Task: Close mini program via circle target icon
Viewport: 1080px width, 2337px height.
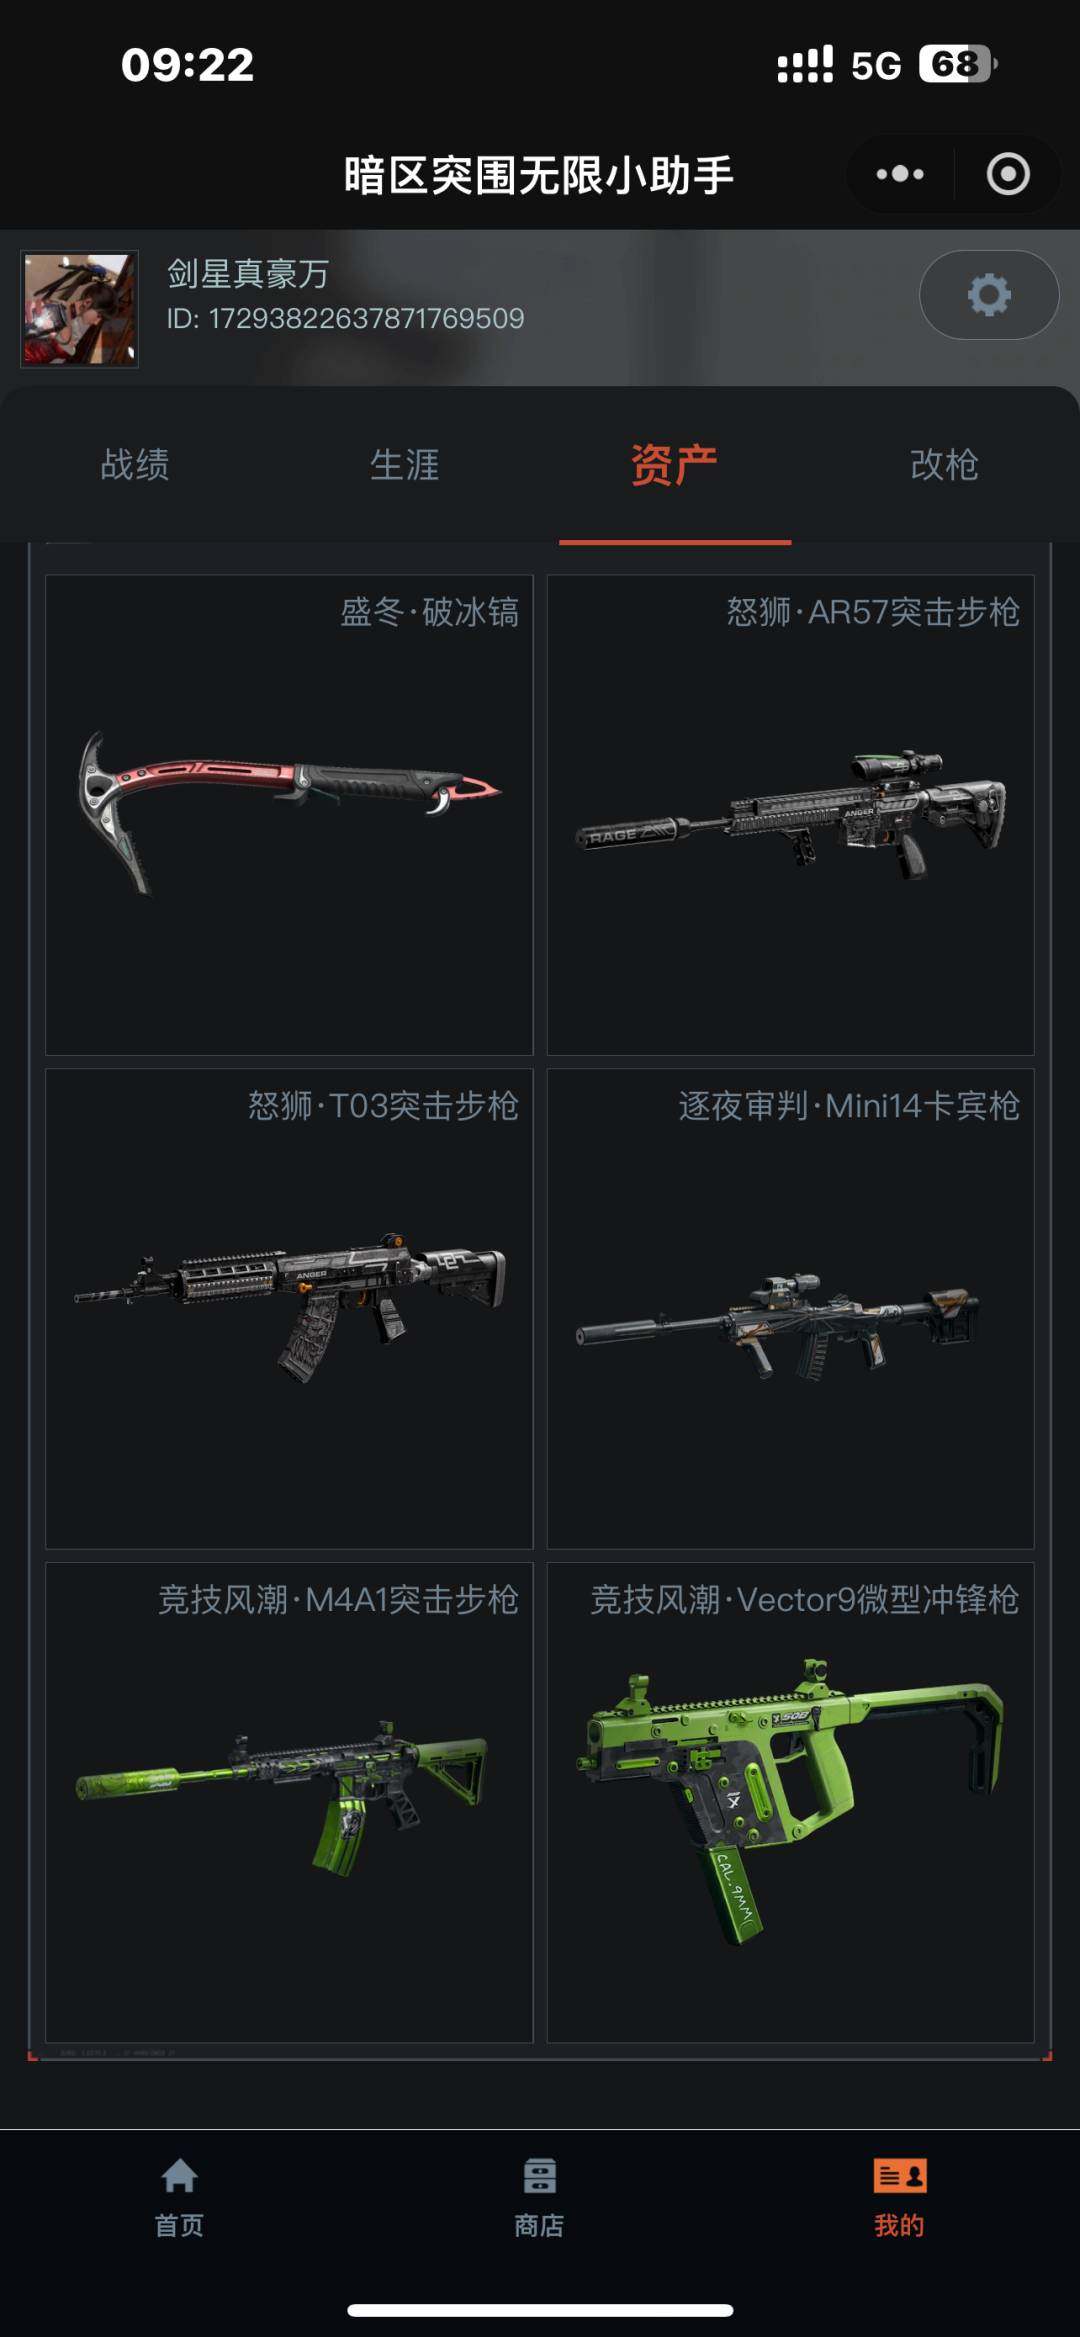Action: point(1007,174)
